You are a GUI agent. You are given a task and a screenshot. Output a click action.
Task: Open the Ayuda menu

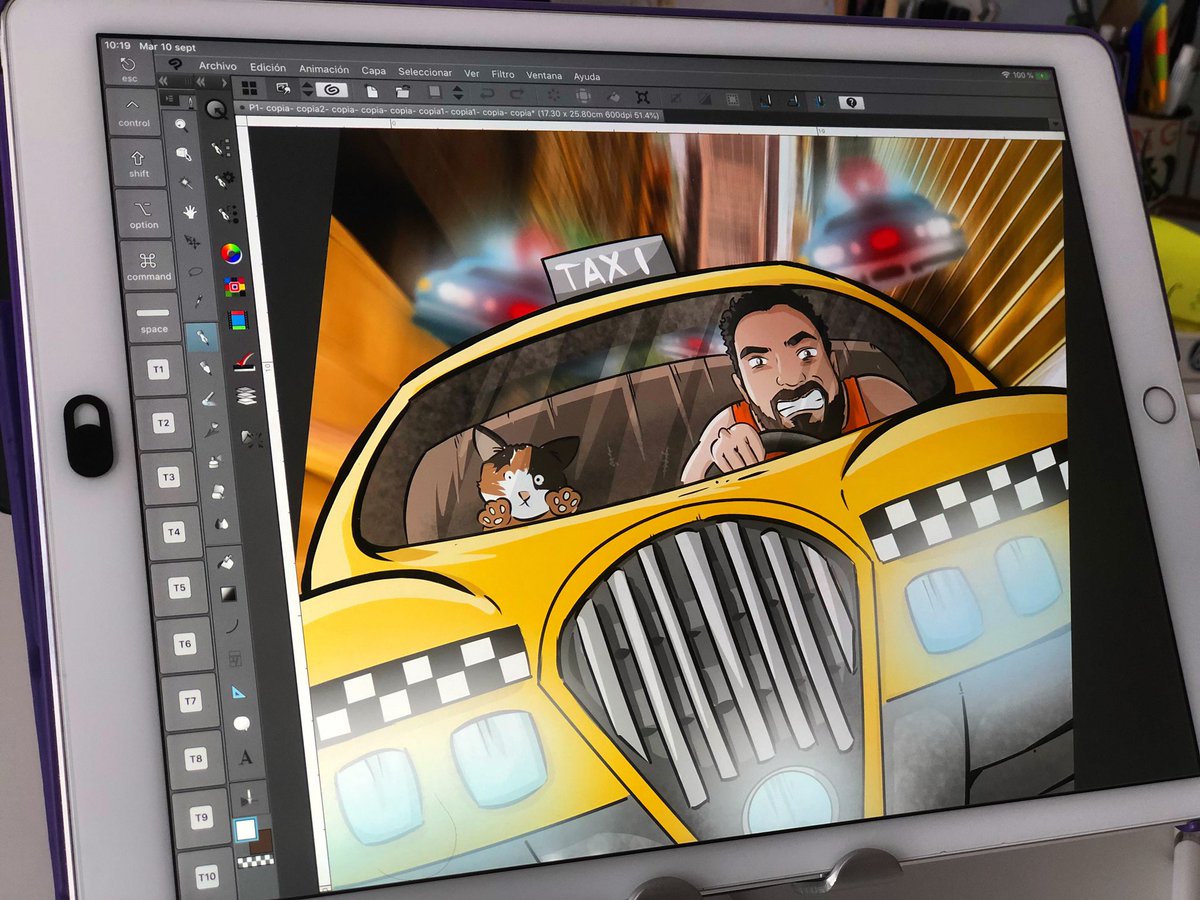(x=587, y=76)
